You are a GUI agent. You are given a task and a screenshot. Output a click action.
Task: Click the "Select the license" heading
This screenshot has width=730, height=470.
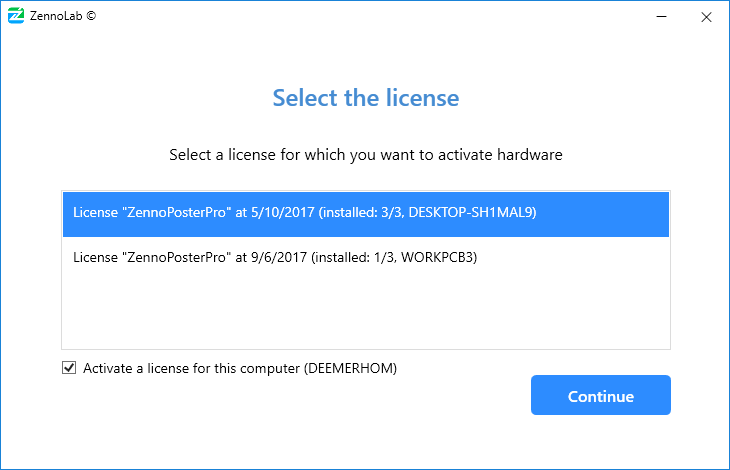[x=366, y=98]
